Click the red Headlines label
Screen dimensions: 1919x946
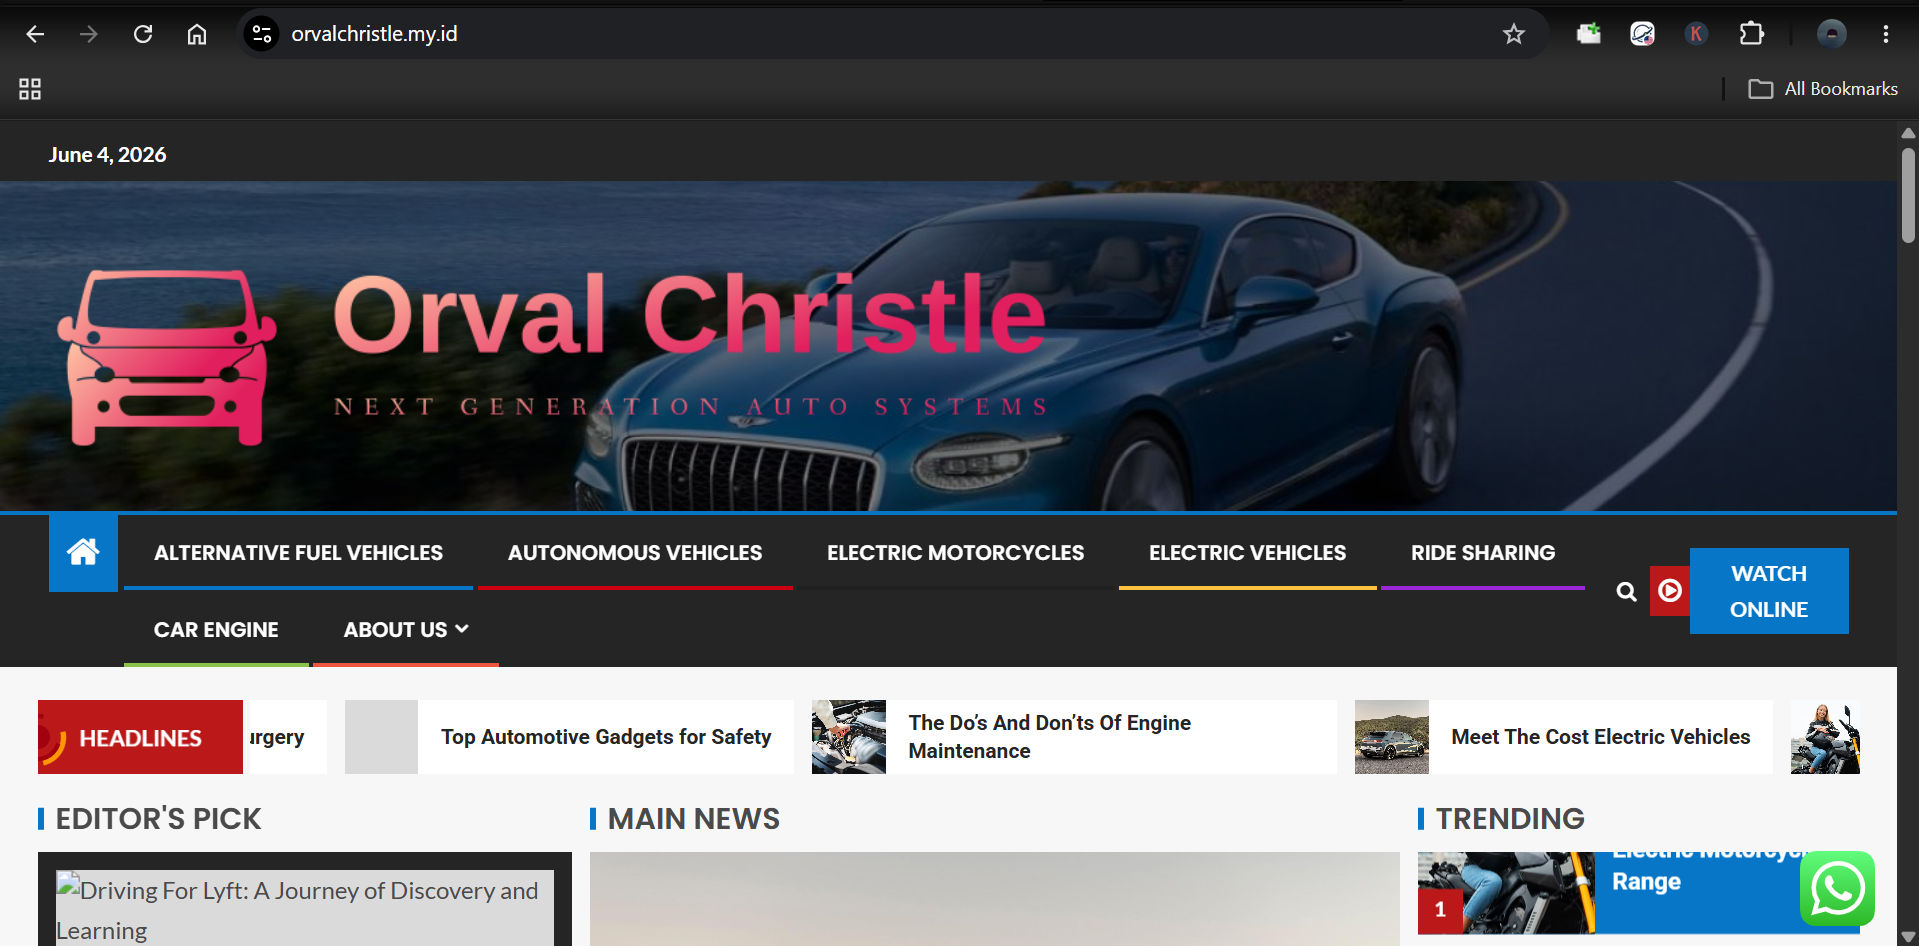click(140, 737)
